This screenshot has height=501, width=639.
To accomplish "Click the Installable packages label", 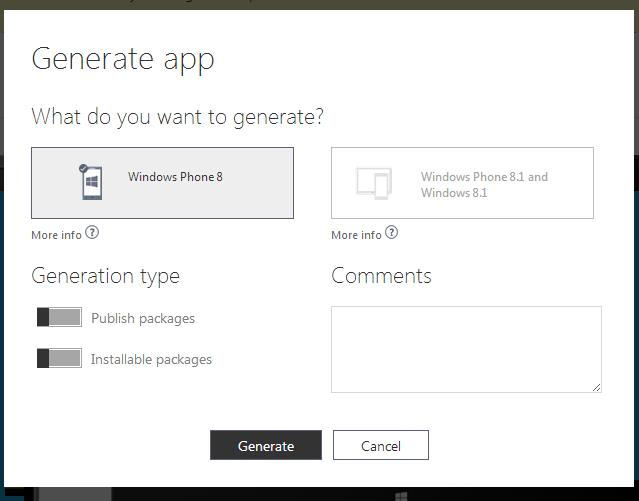I will 151,359.
